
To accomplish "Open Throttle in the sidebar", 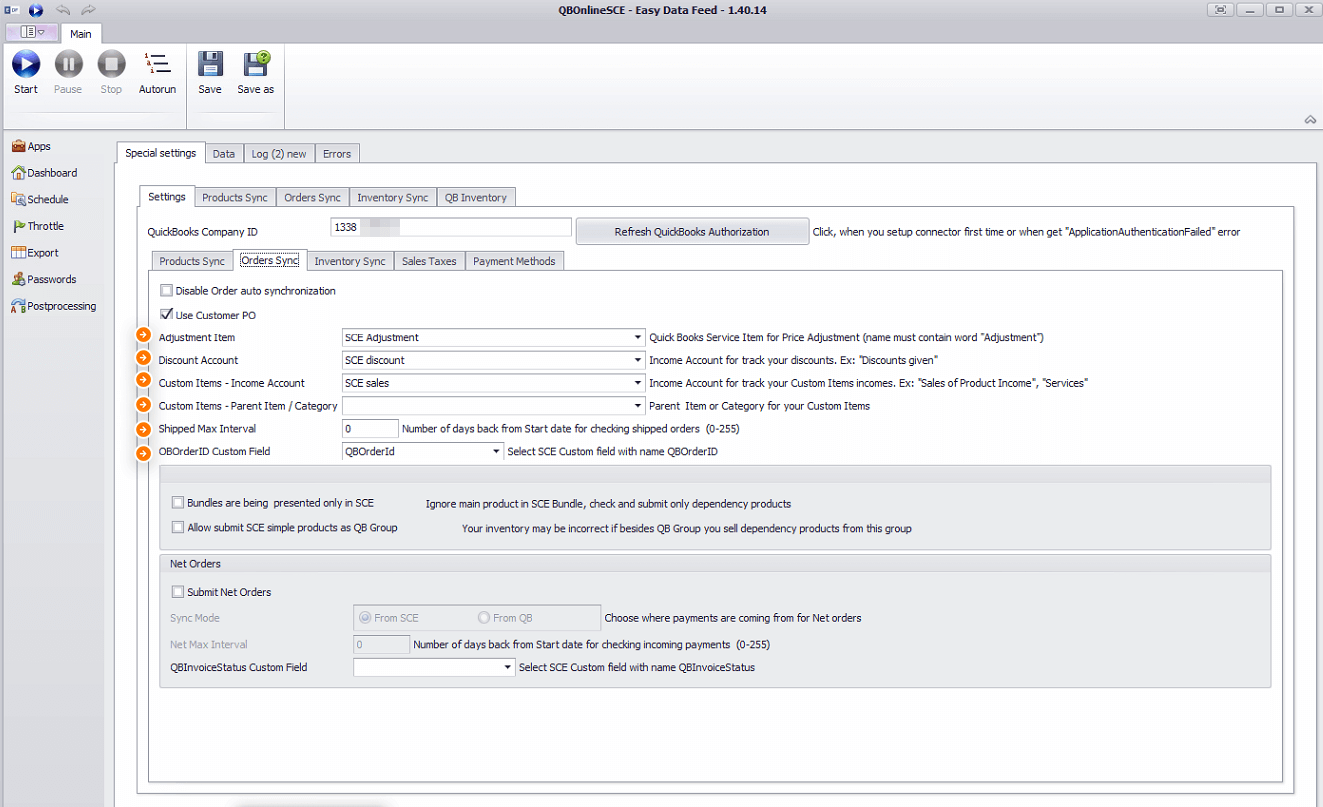I will point(38,226).
